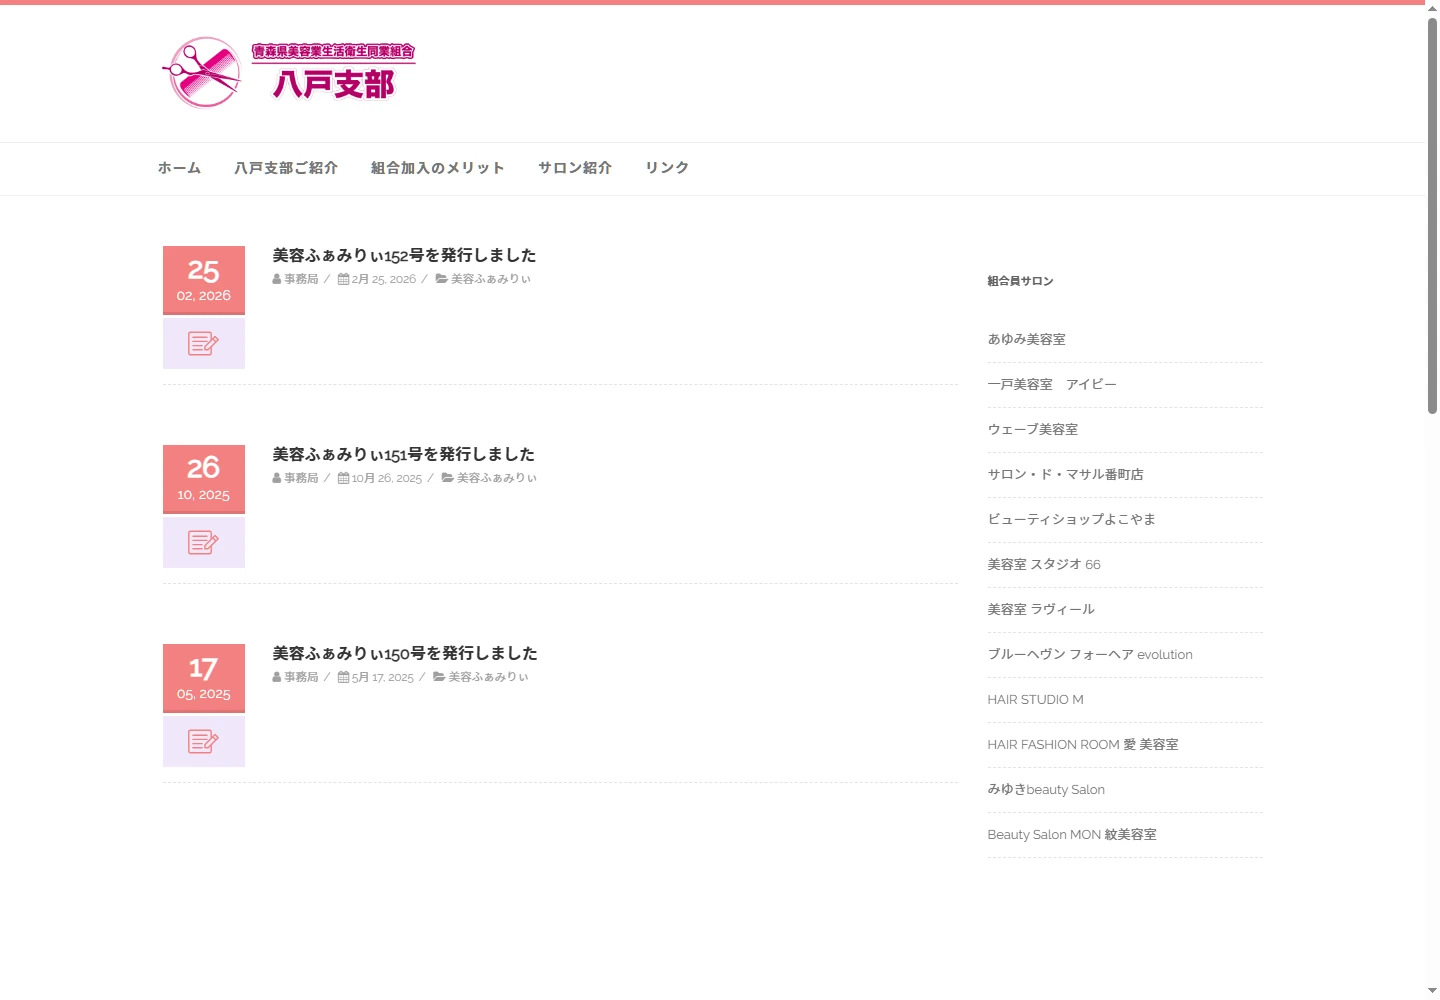The width and height of the screenshot is (1440, 1000).
Task: Click the 26 10, 2025 date badge
Action: (x=204, y=479)
